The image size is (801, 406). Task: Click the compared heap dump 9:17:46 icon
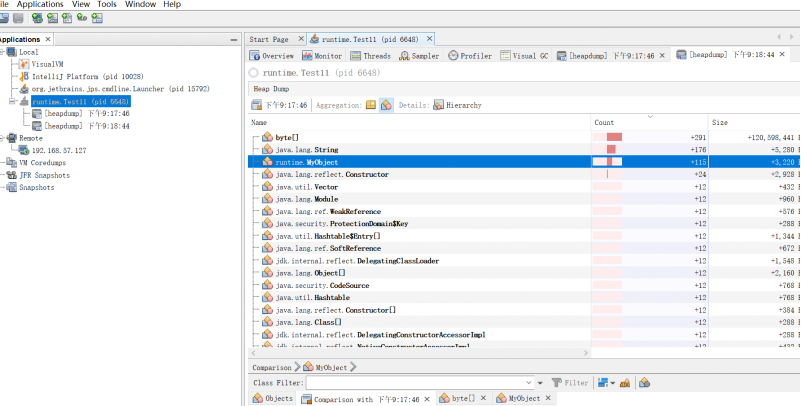click(256, 105)
